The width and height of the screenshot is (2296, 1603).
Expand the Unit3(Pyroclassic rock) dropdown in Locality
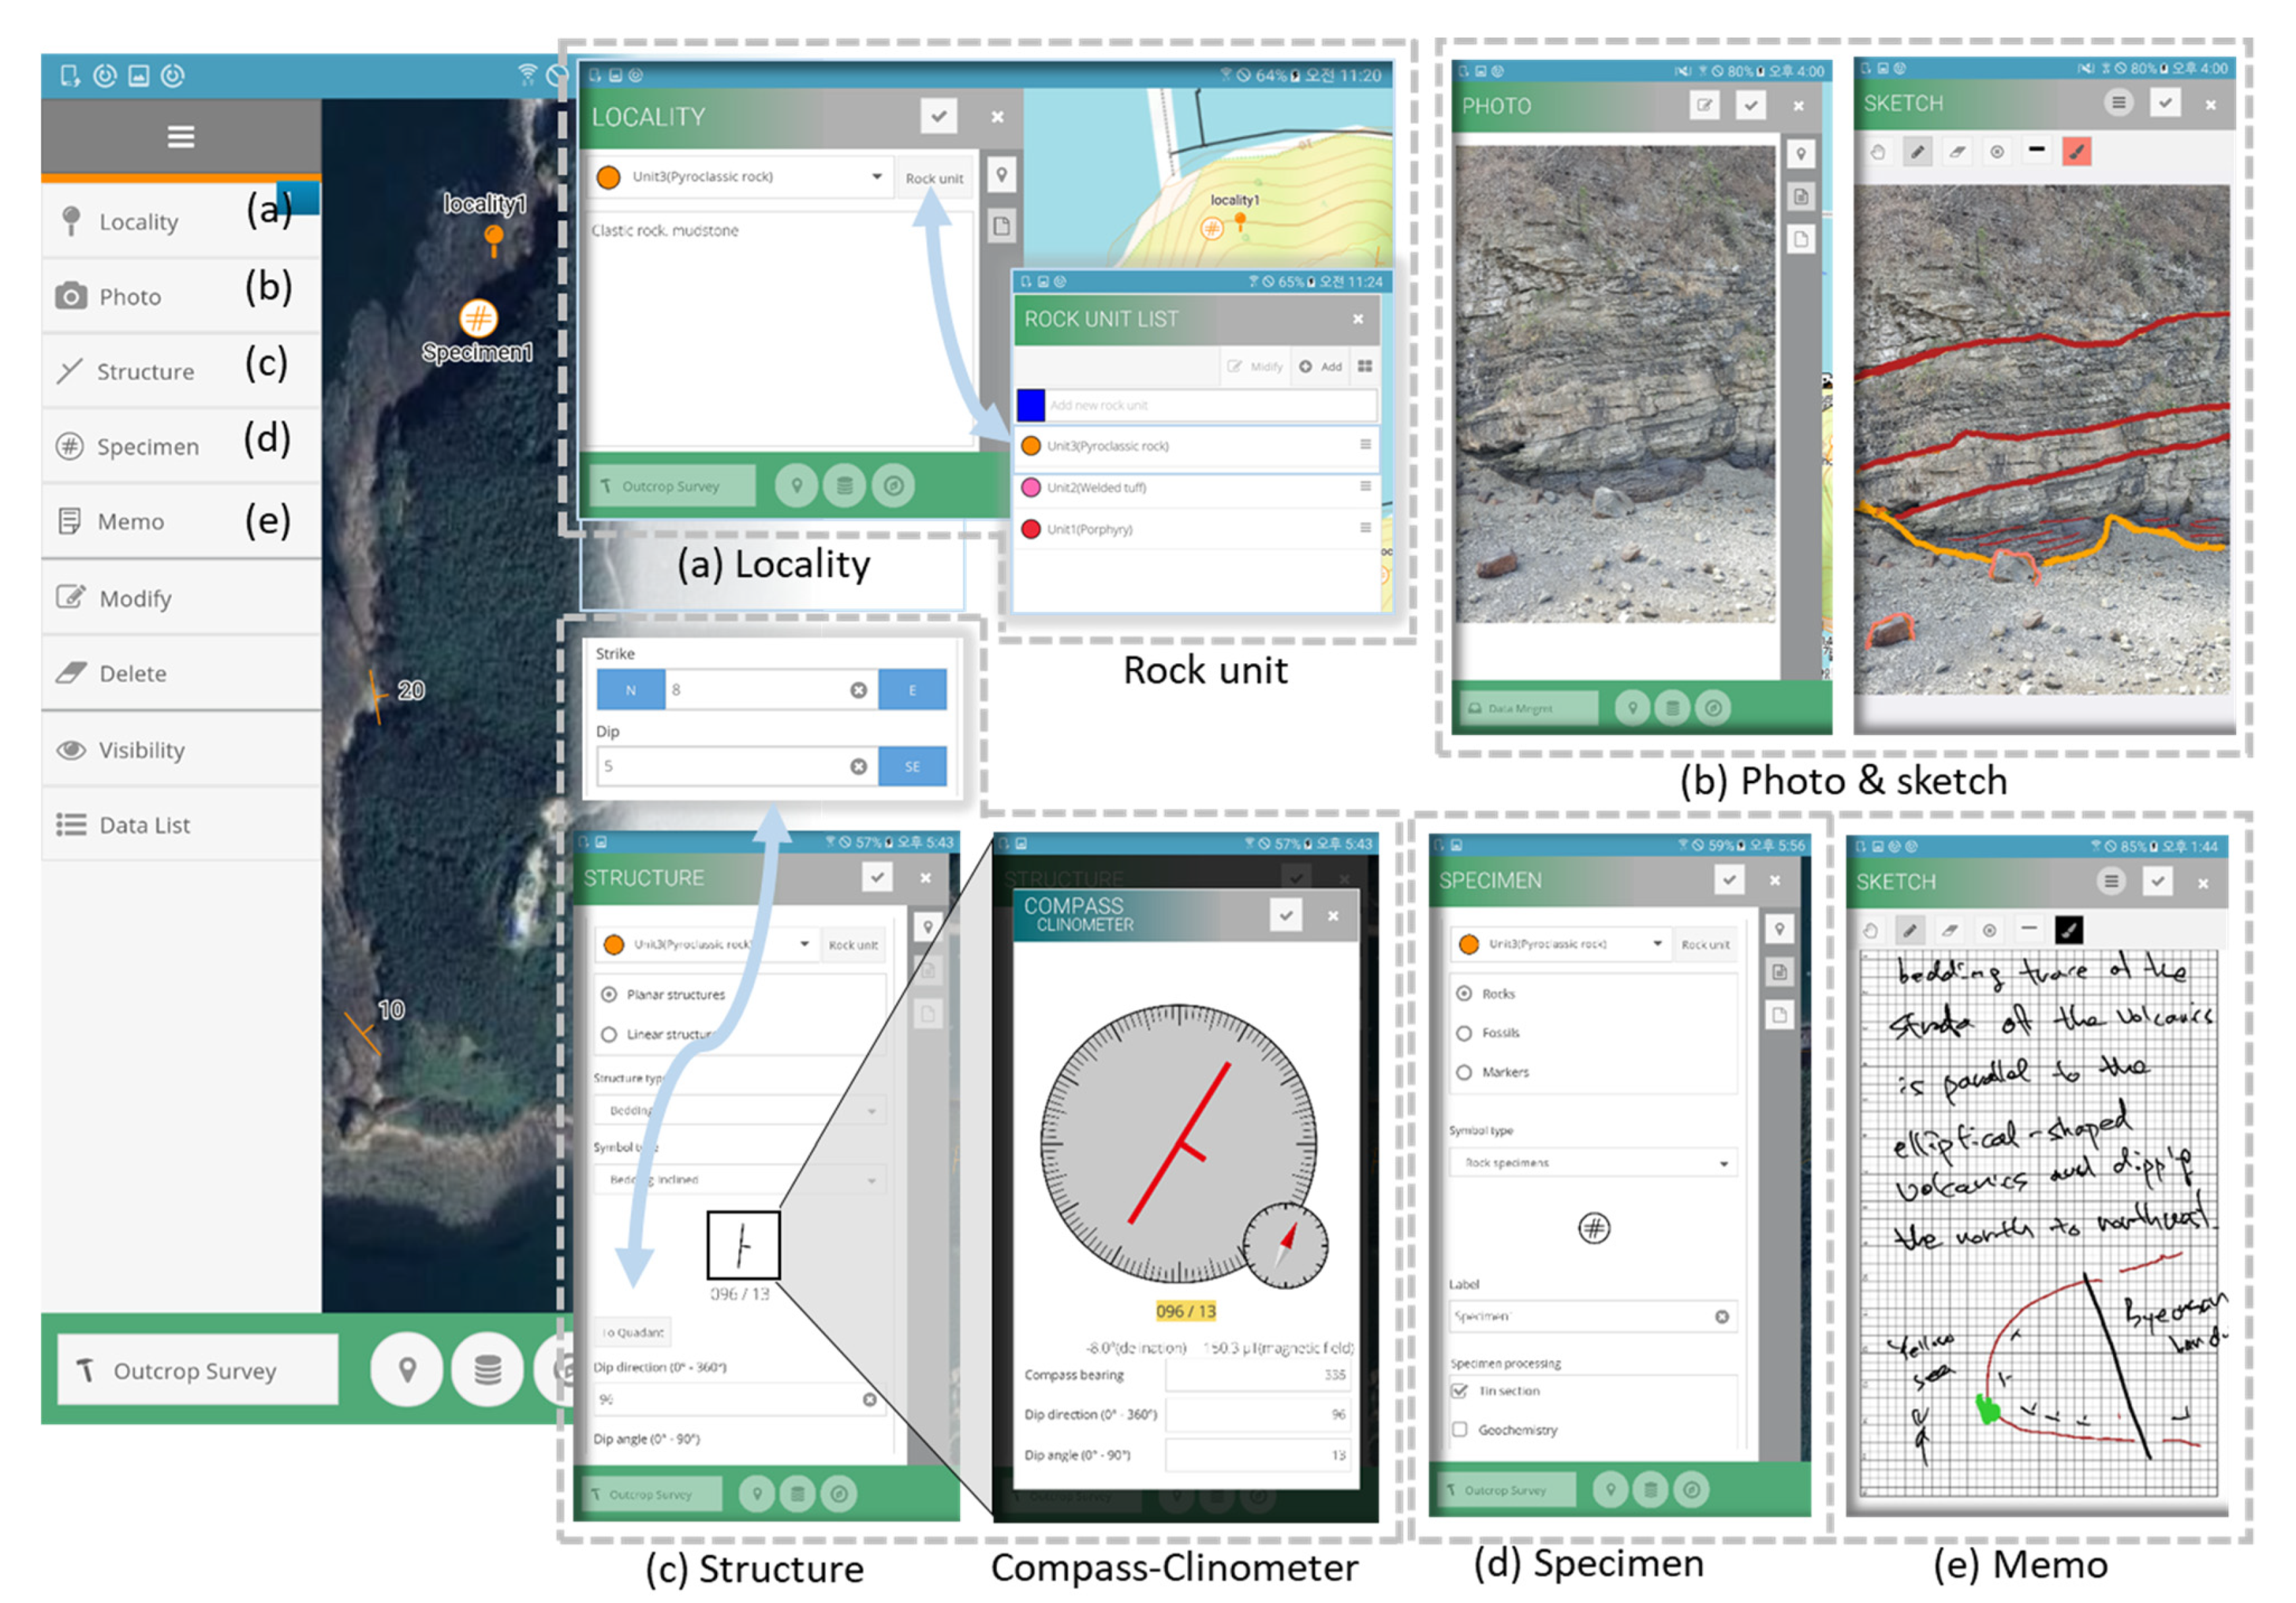tap(876, 177)
